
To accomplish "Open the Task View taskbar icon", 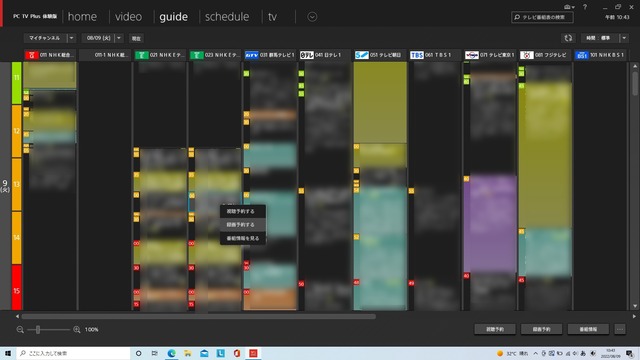I will [x=155, y=353].
